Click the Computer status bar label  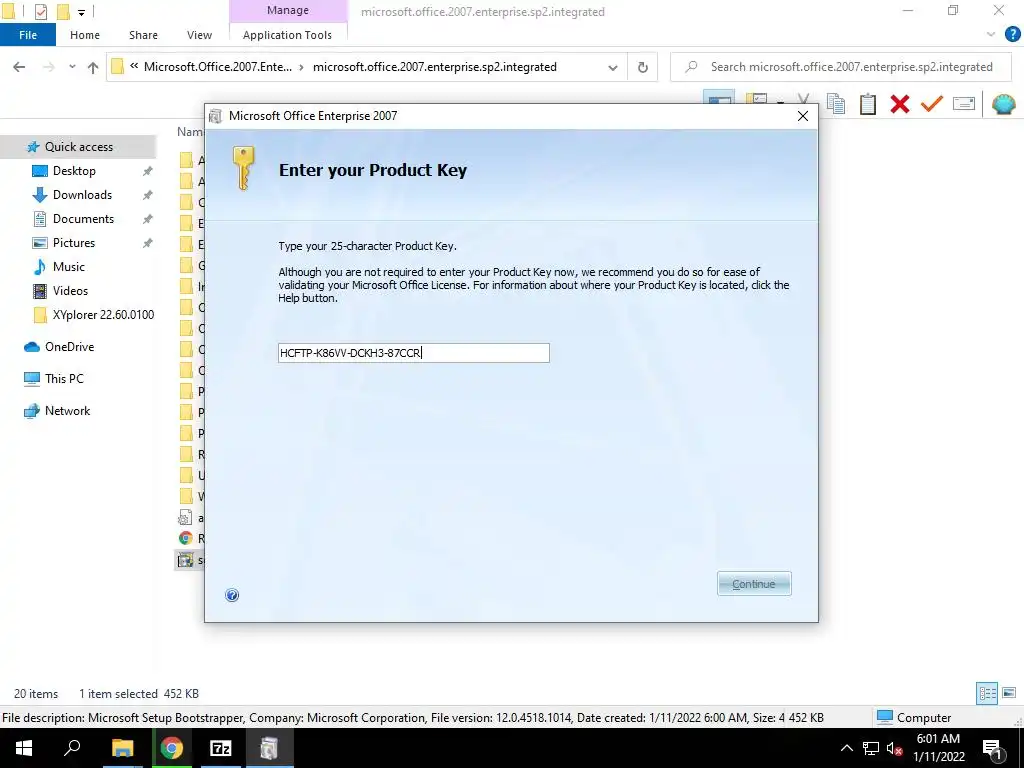[914, 718]
